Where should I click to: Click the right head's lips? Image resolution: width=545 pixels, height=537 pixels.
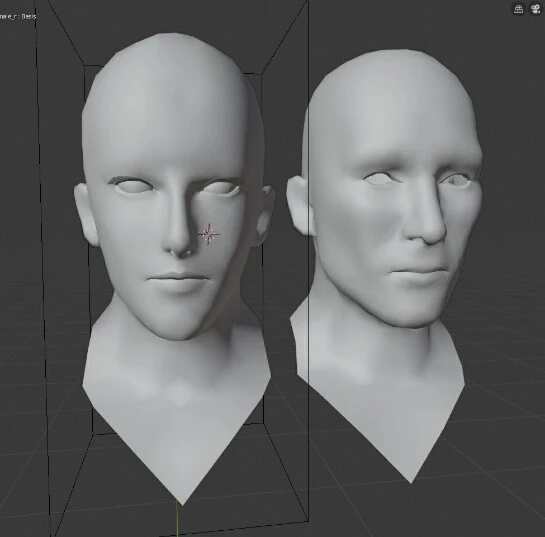tap(417, 272)
